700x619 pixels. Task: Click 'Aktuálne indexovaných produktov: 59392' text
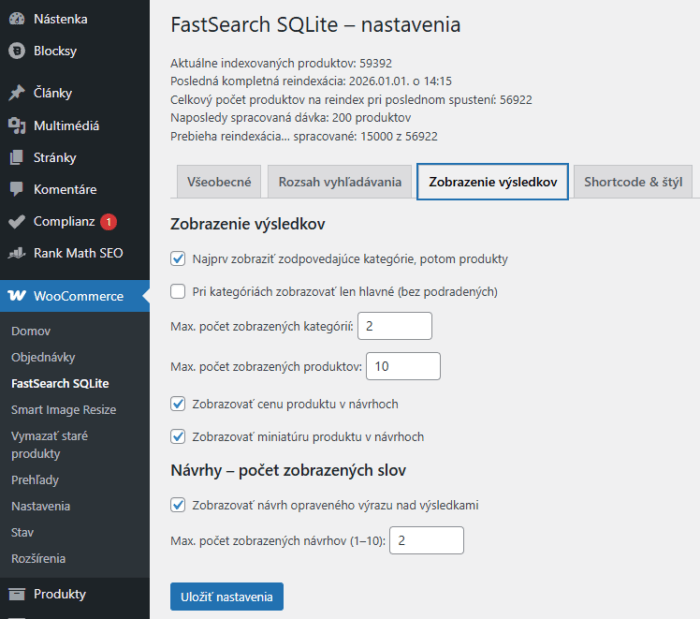281,63
